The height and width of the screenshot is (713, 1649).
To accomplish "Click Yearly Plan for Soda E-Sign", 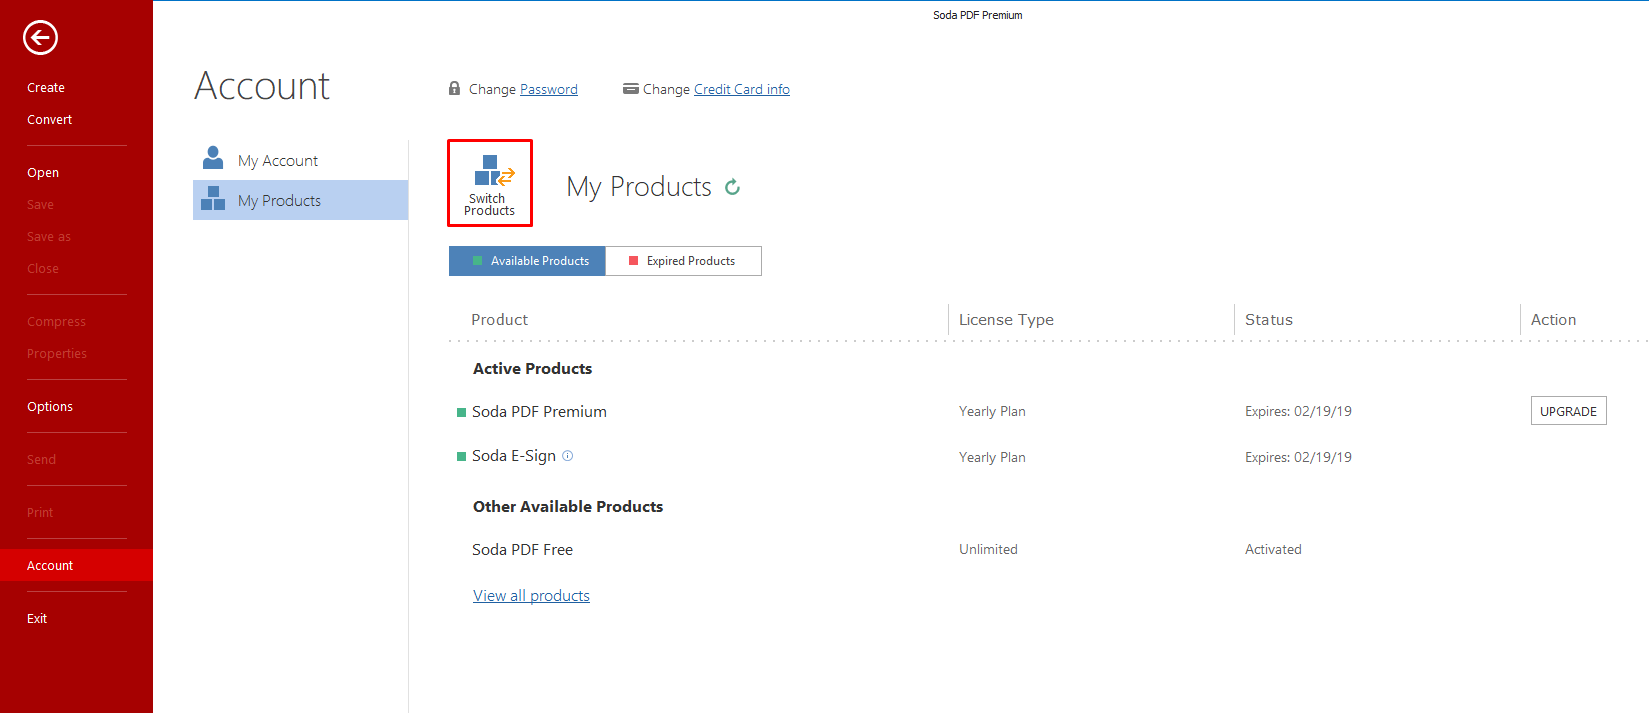I will pos(992,458).
